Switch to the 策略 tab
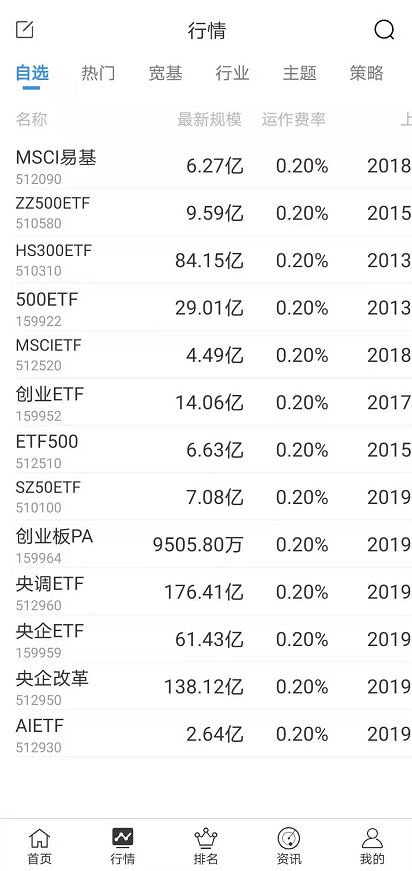Image resolution: width=412 pixels, height=871 pixels. pos(366,73)
